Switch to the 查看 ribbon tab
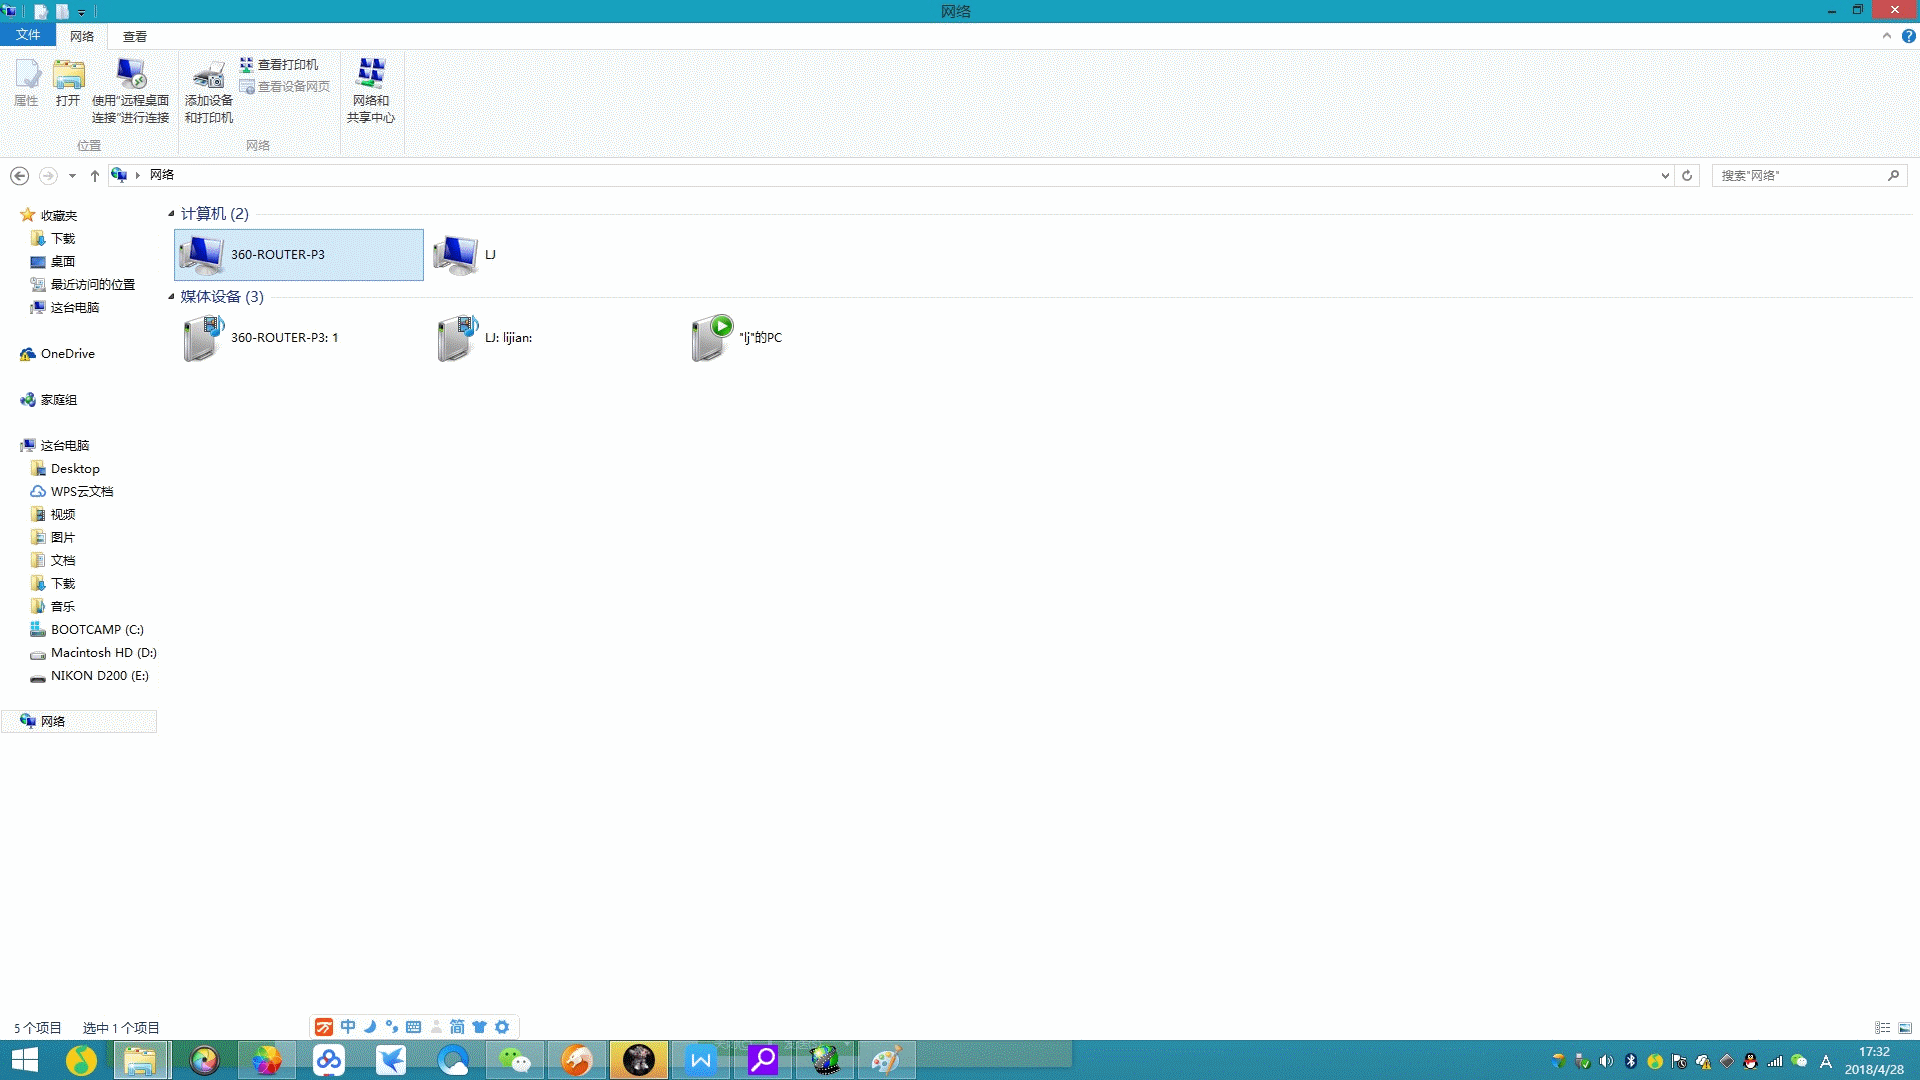The height and width of the screenshot is (1080, 1920). (x=134, y=36)
